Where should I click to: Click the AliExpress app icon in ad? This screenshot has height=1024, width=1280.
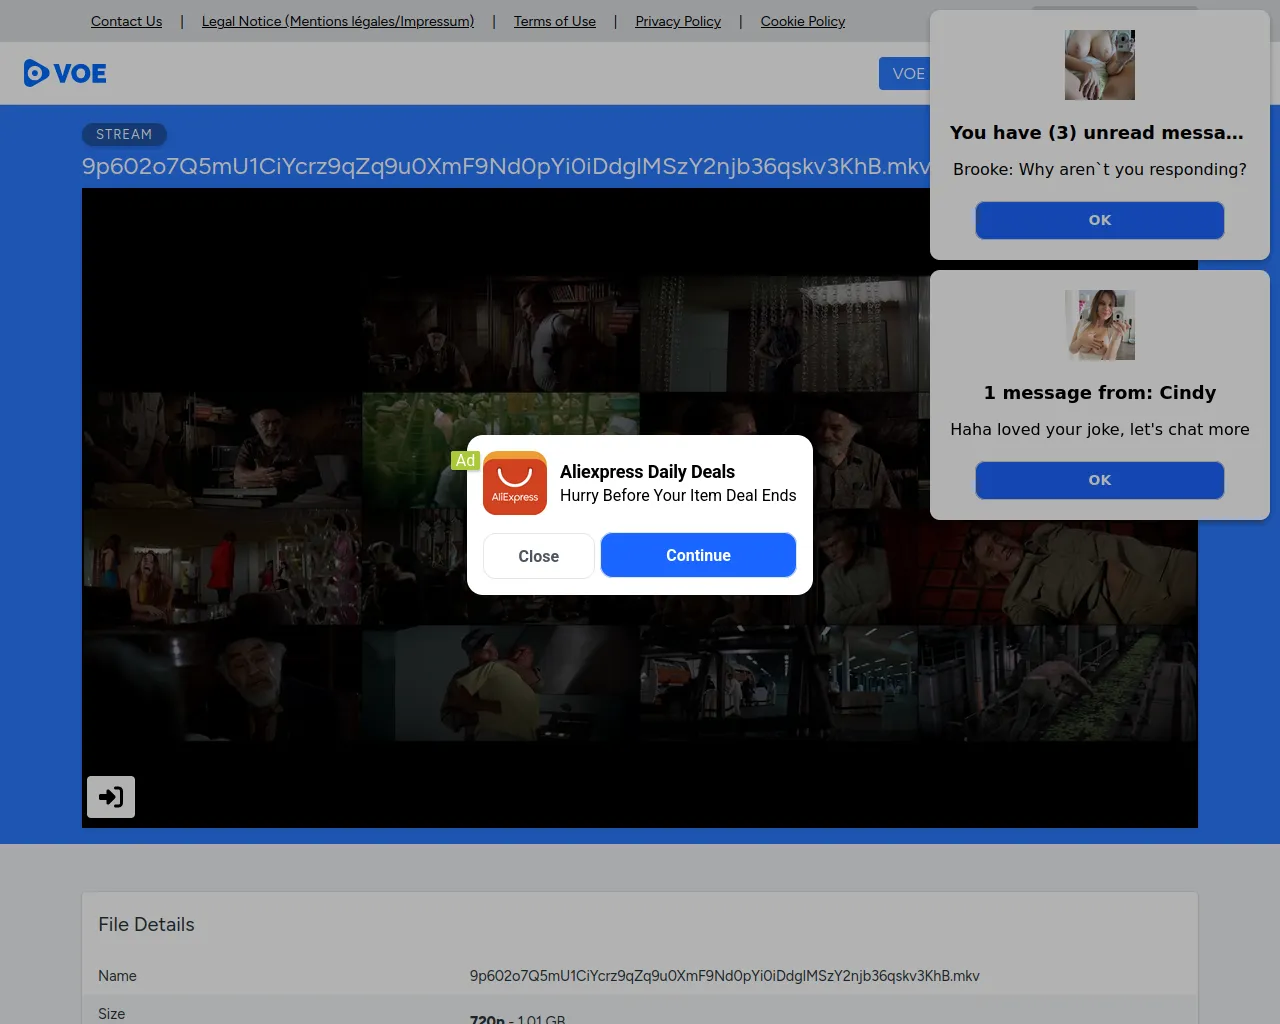[515, 484]
